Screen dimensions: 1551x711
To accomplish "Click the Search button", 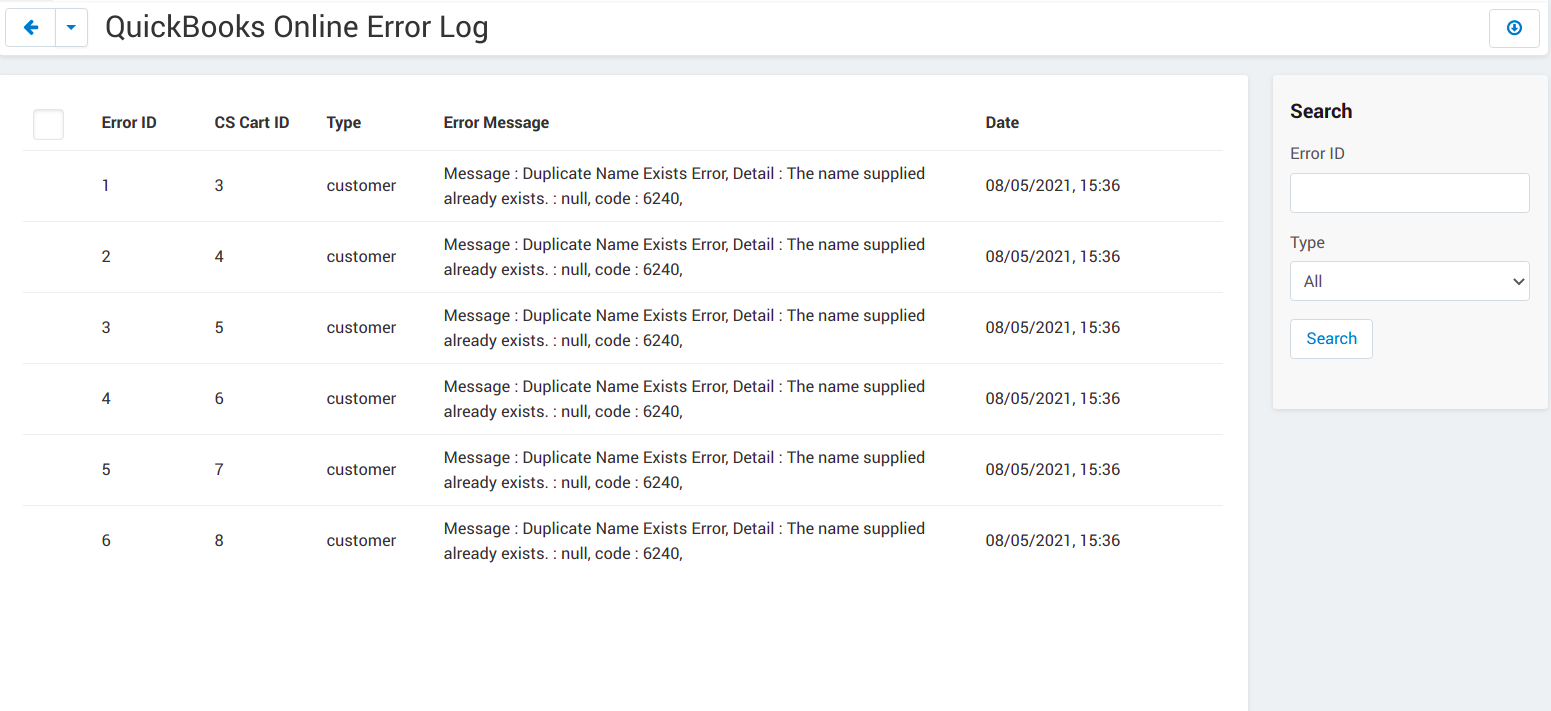I will tap(1331, 339).
